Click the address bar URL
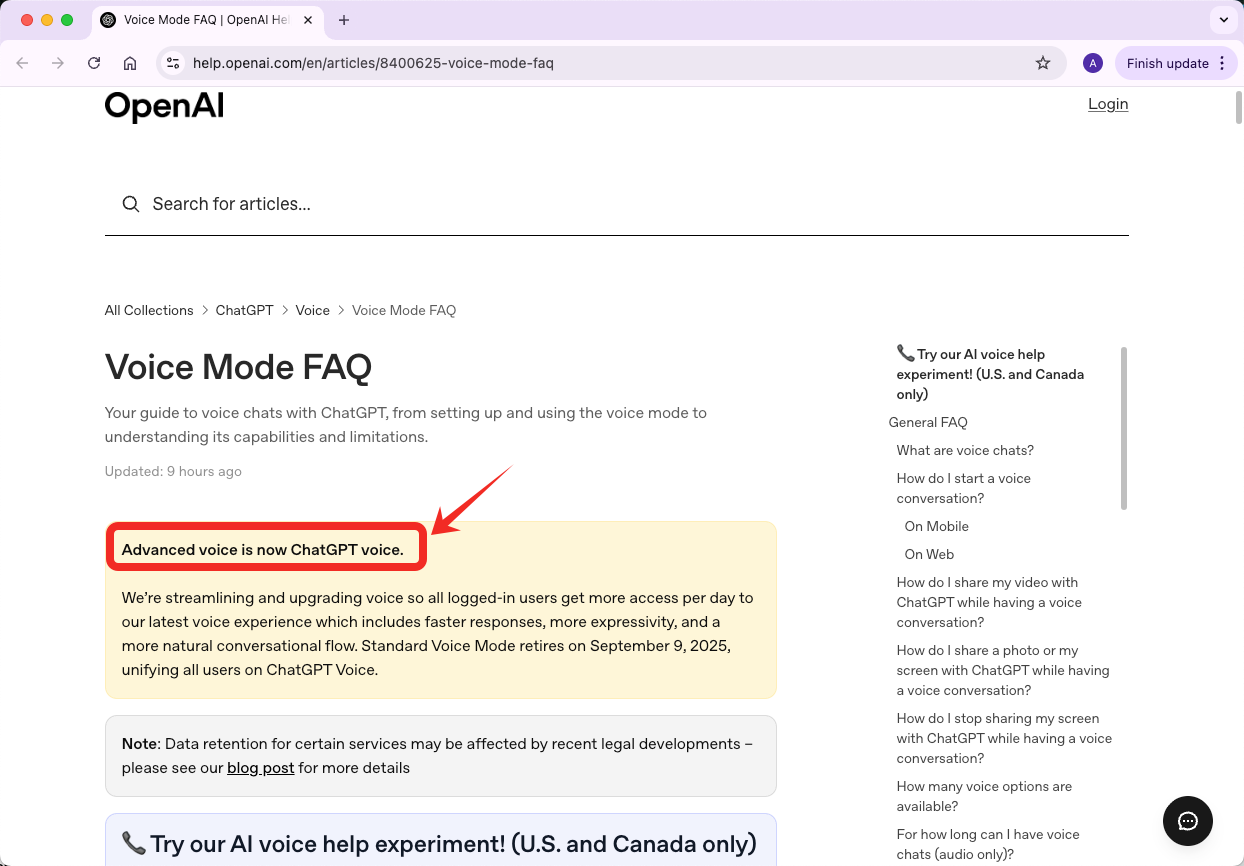The width and height of the screenshot is (1244, 866). tap(373, 63)
